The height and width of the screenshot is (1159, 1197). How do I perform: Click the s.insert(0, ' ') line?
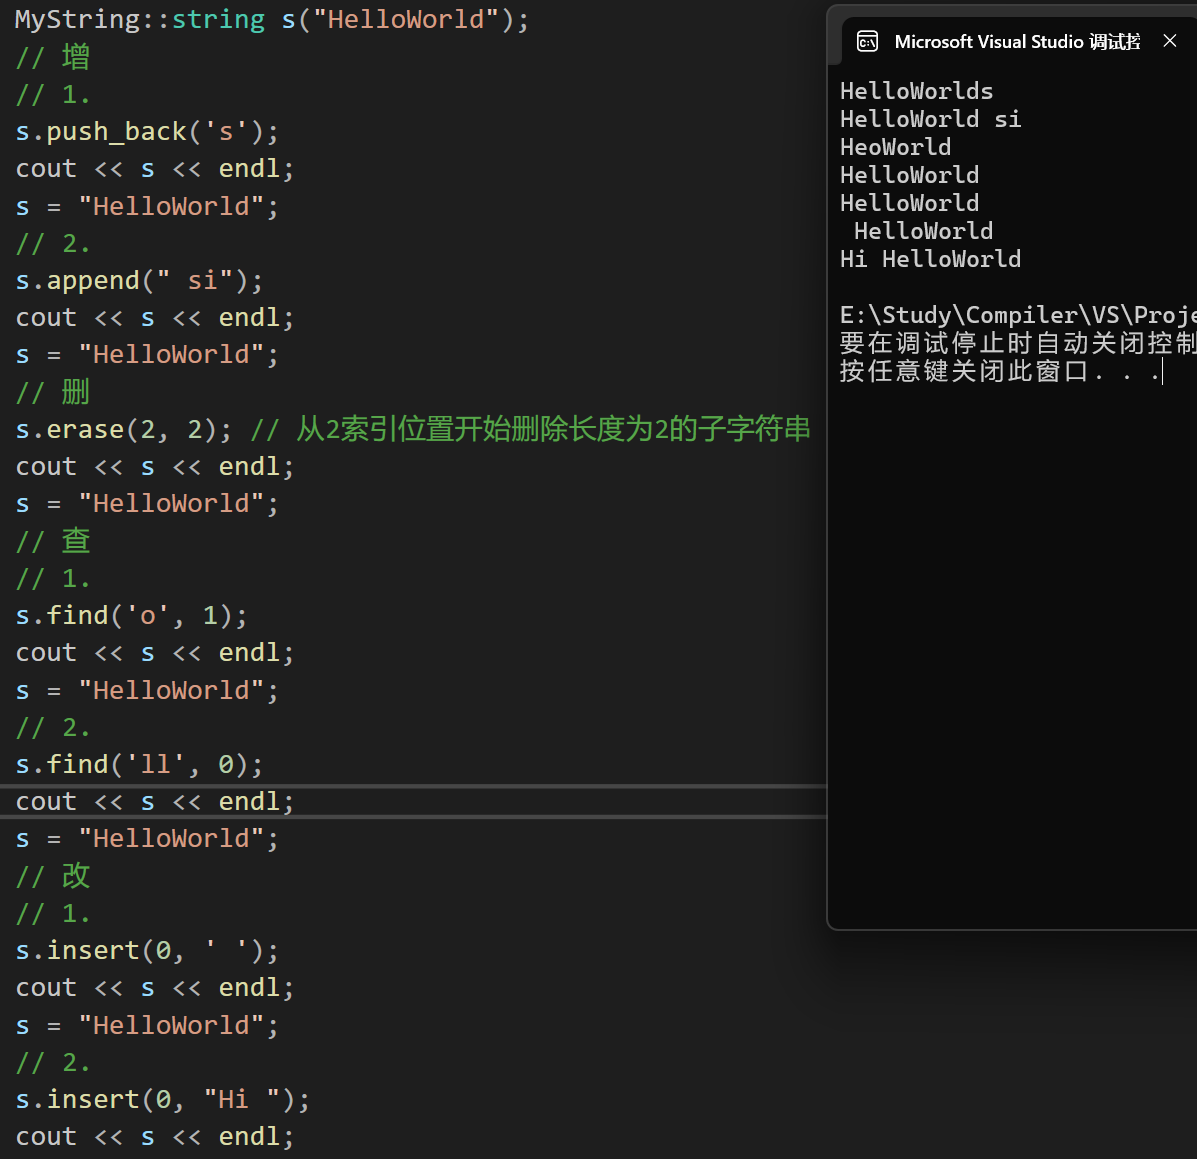pos(147,950)
